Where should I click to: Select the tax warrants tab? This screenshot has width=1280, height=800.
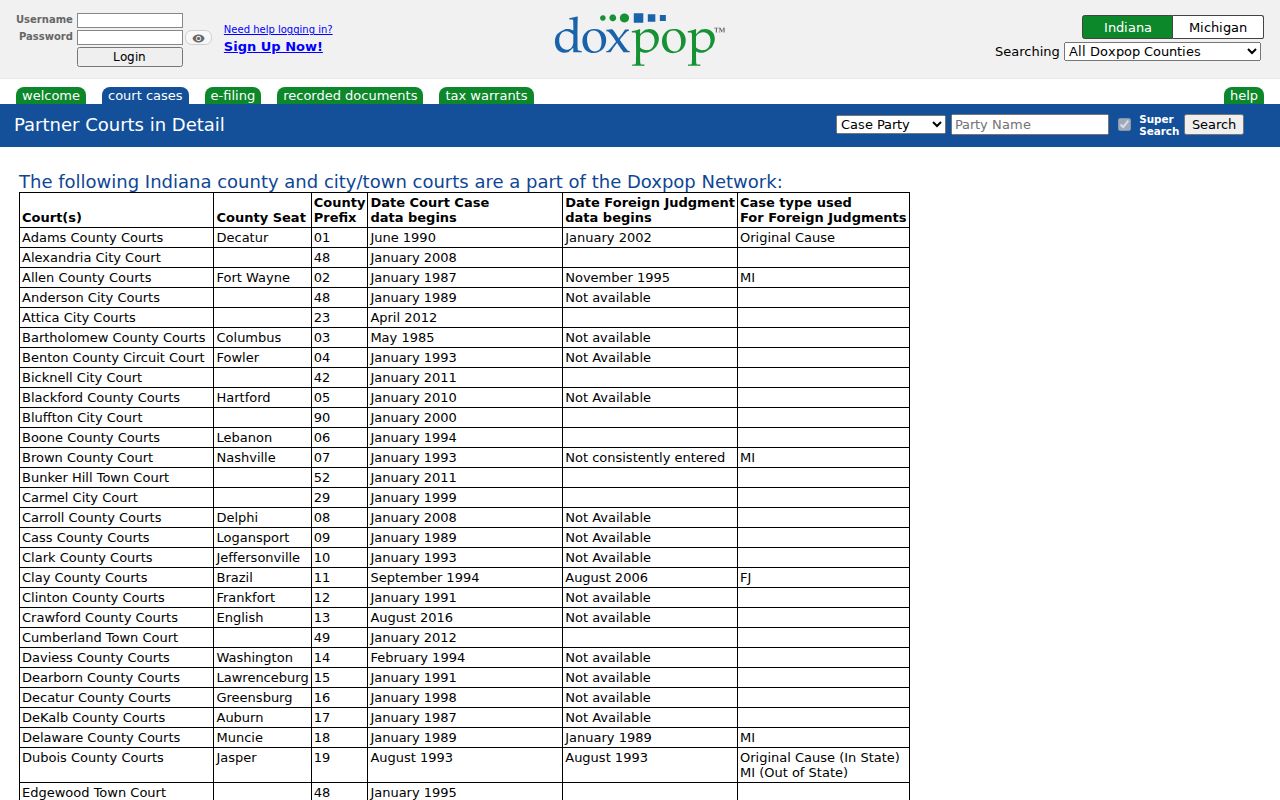click(486, 96)
